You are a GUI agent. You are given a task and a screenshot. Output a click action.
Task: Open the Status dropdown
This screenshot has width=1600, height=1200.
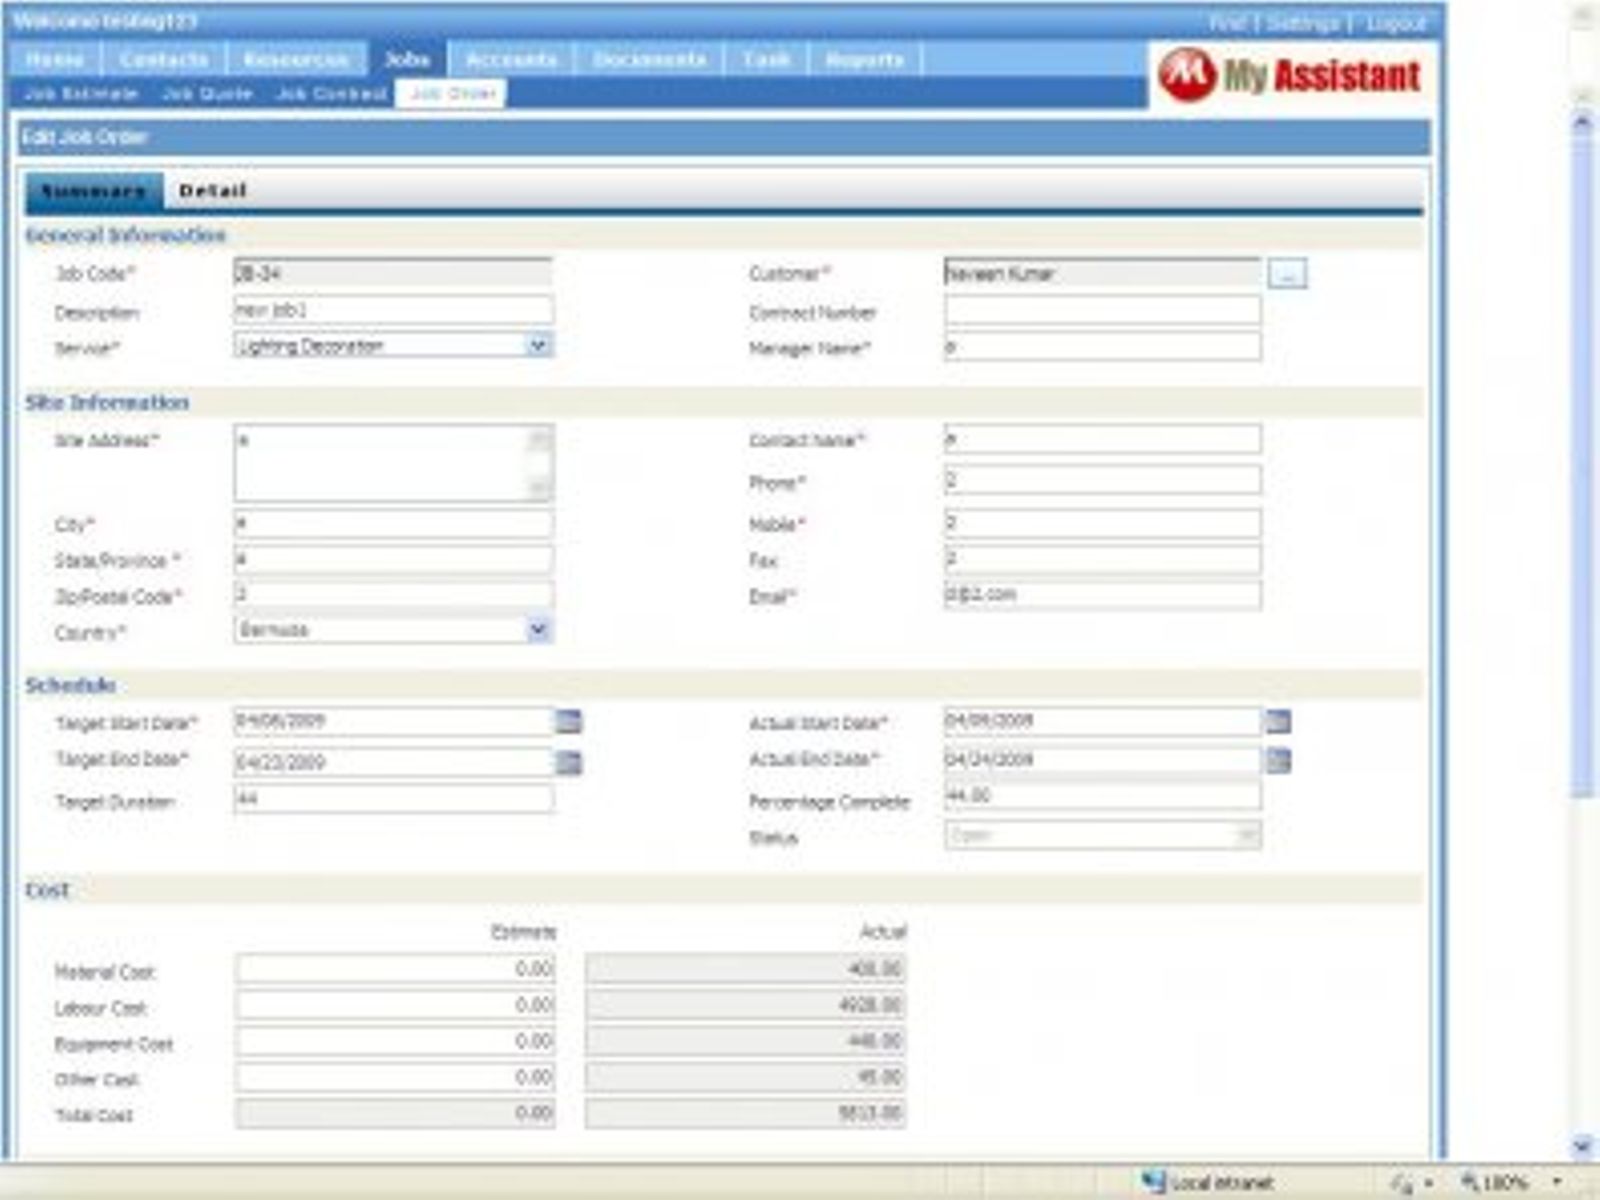point(1247,835)
